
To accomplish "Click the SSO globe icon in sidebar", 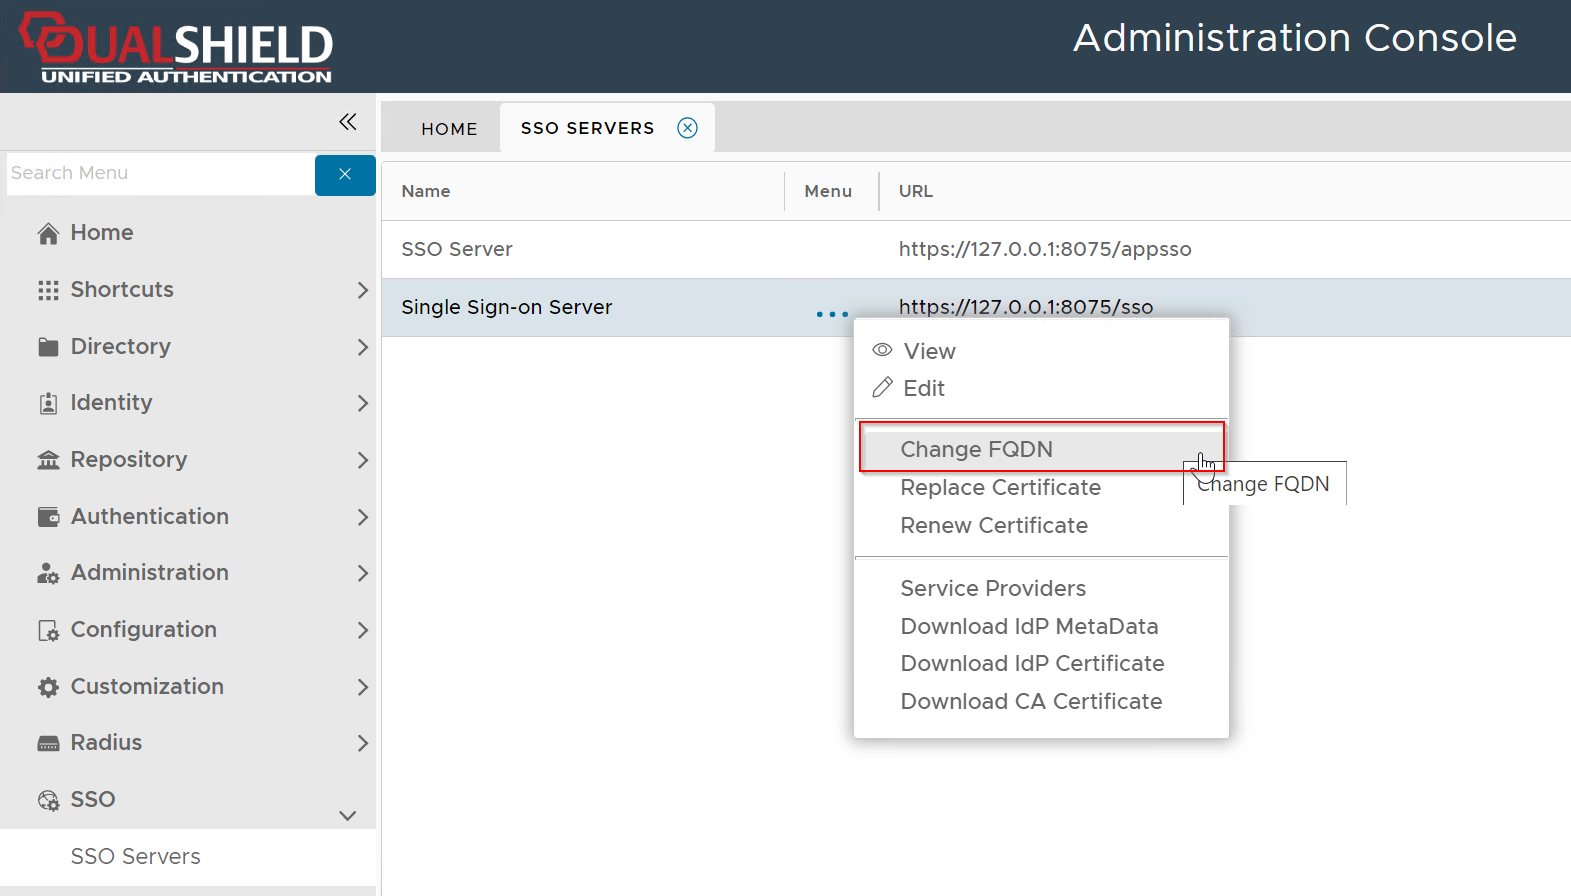I will (x=48, y=800).
